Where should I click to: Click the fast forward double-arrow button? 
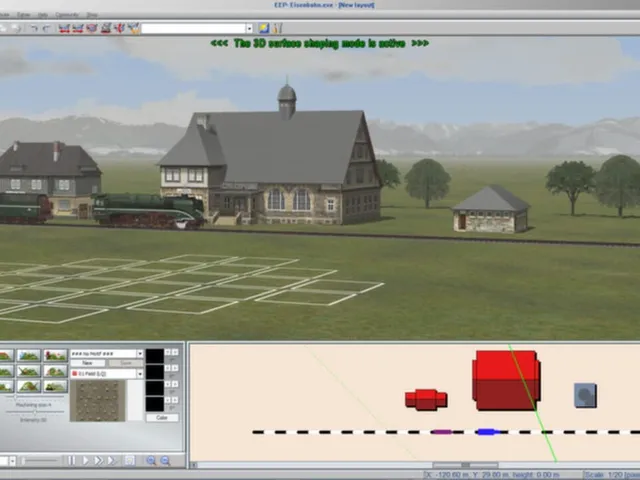(x=98, y=460)
